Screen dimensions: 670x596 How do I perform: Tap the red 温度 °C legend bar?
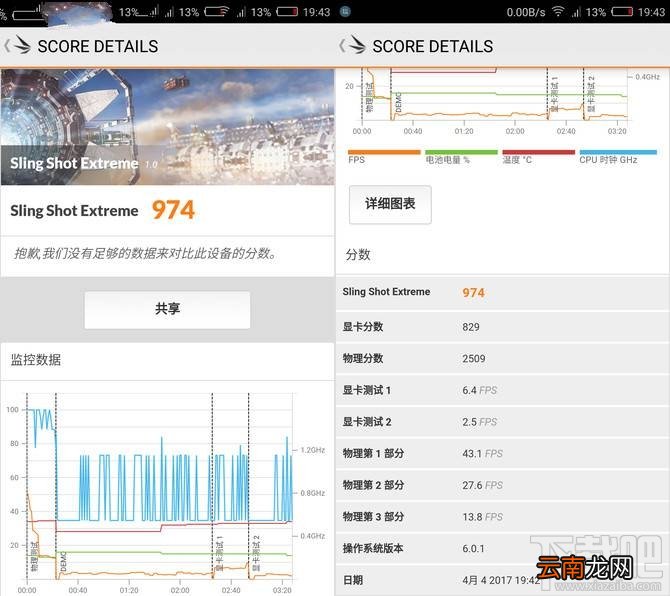pyautogui.click(x=538, y=152)
